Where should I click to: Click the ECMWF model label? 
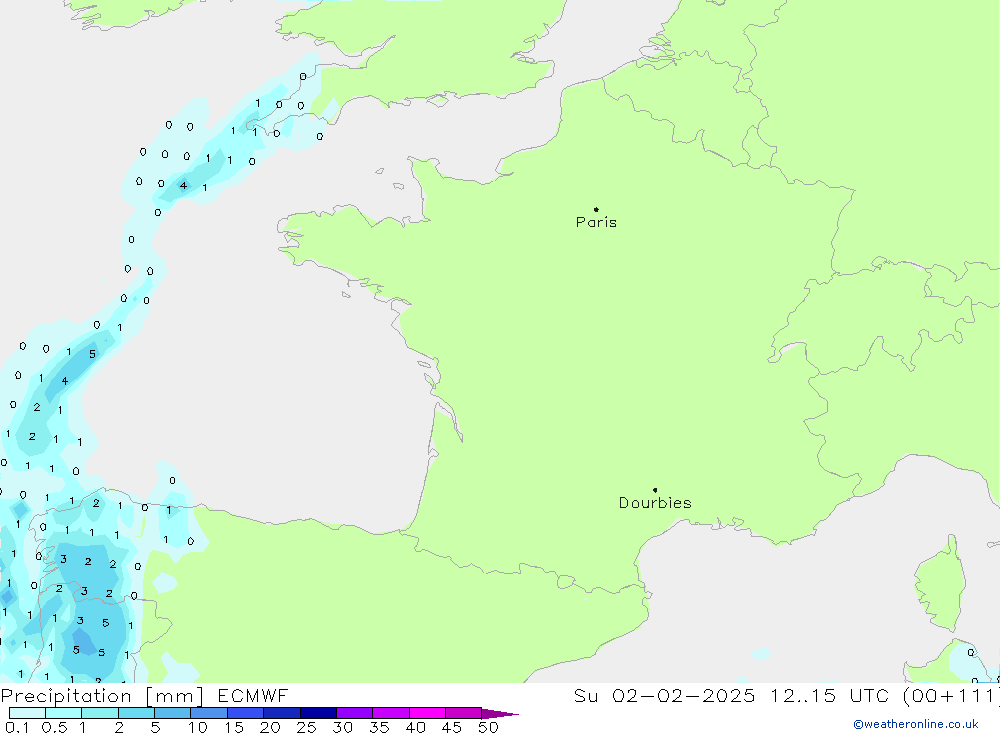(x=253, y=696)
